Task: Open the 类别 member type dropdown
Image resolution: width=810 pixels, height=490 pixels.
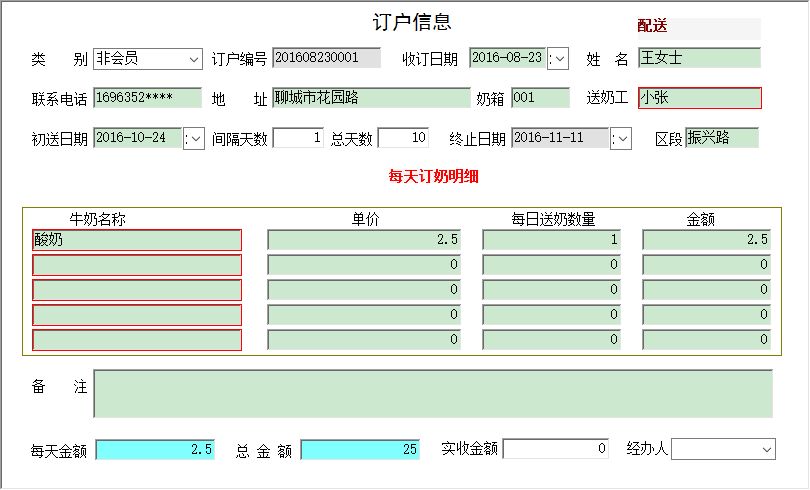Action: click(x=193, y=59)
